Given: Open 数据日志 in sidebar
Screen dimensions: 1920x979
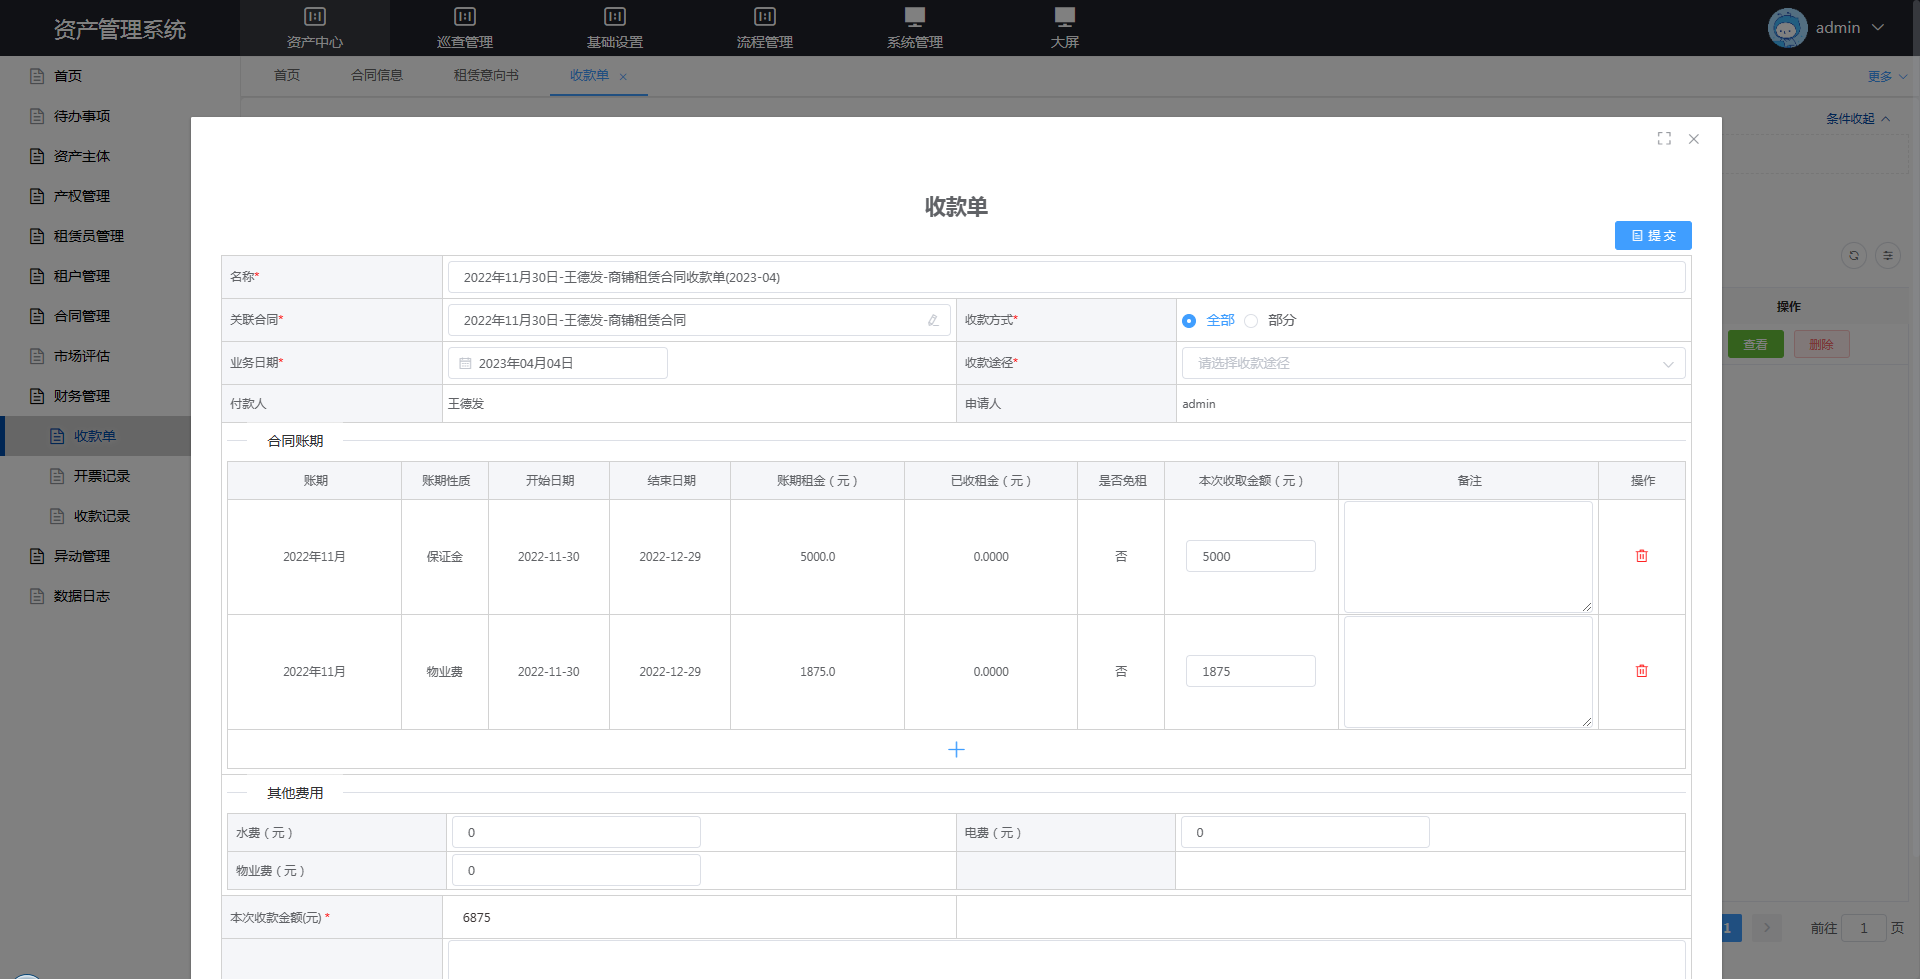Looking at the screenshot, I should click(x=82, y=596).
